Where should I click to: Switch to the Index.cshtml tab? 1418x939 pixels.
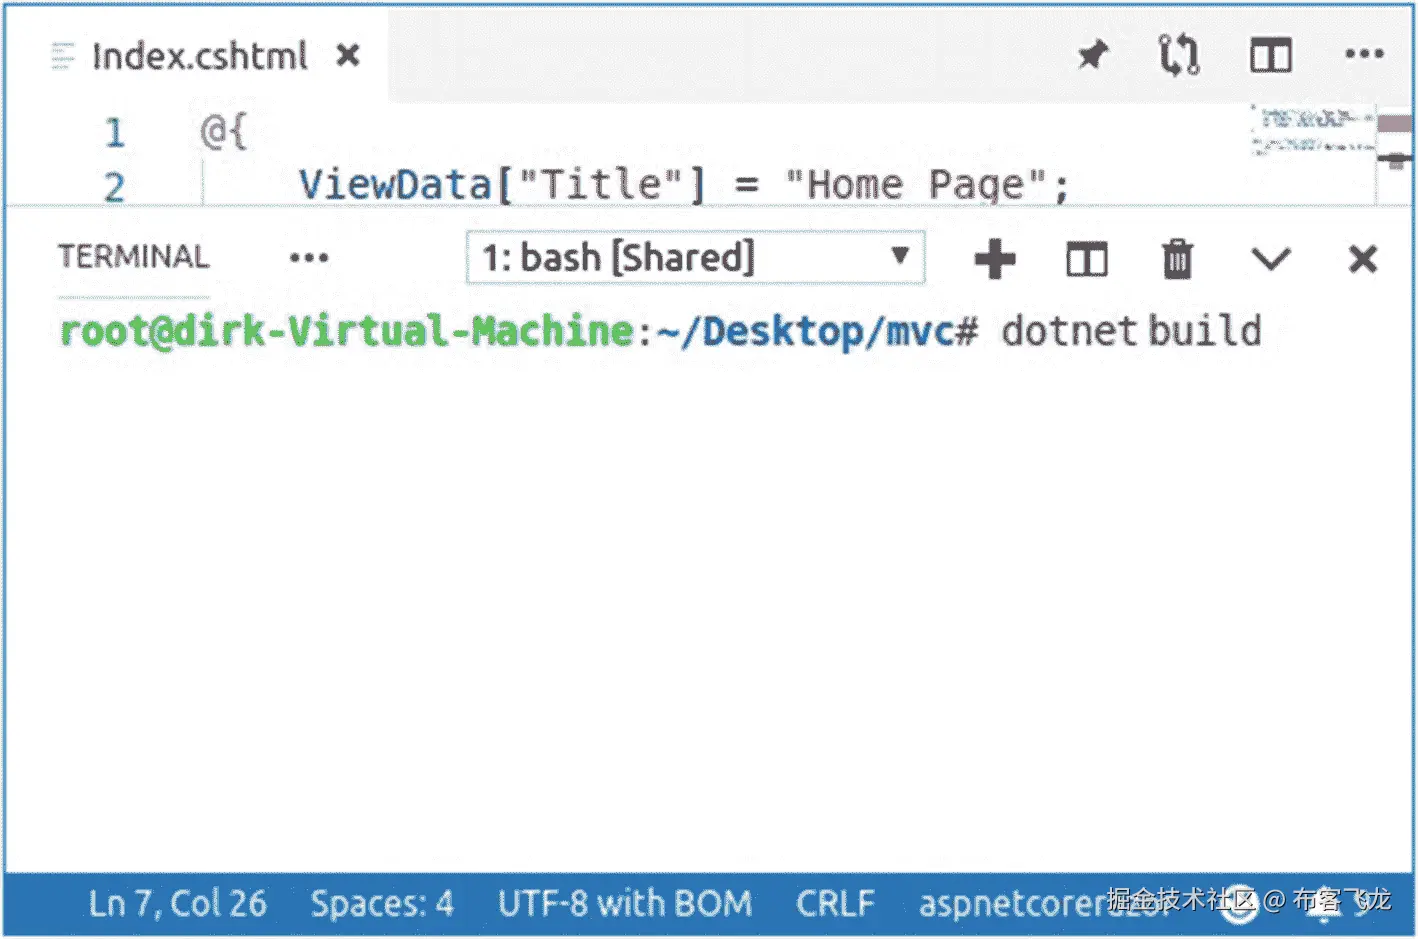(x=198, y=56)
